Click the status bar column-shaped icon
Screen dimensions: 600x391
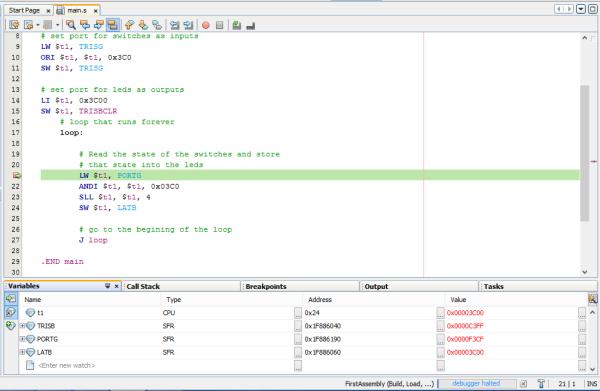[541, 383]
